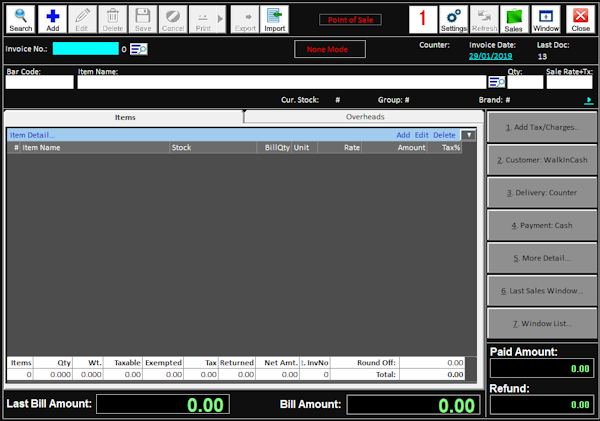Click the Round Off value cell
This screenshot has height=421, width=600.
click(x=432, y=362)
